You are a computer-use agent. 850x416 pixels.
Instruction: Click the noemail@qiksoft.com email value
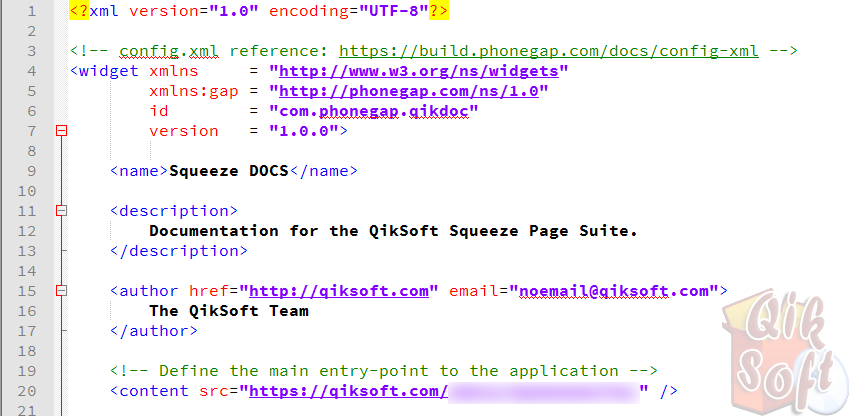pyautogui.click(x=614, y=291)
